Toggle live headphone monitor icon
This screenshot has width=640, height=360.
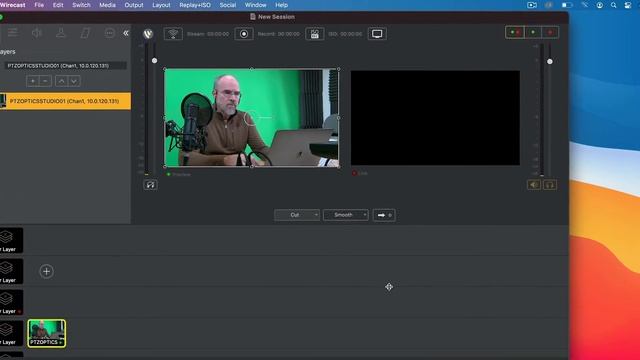550,185
